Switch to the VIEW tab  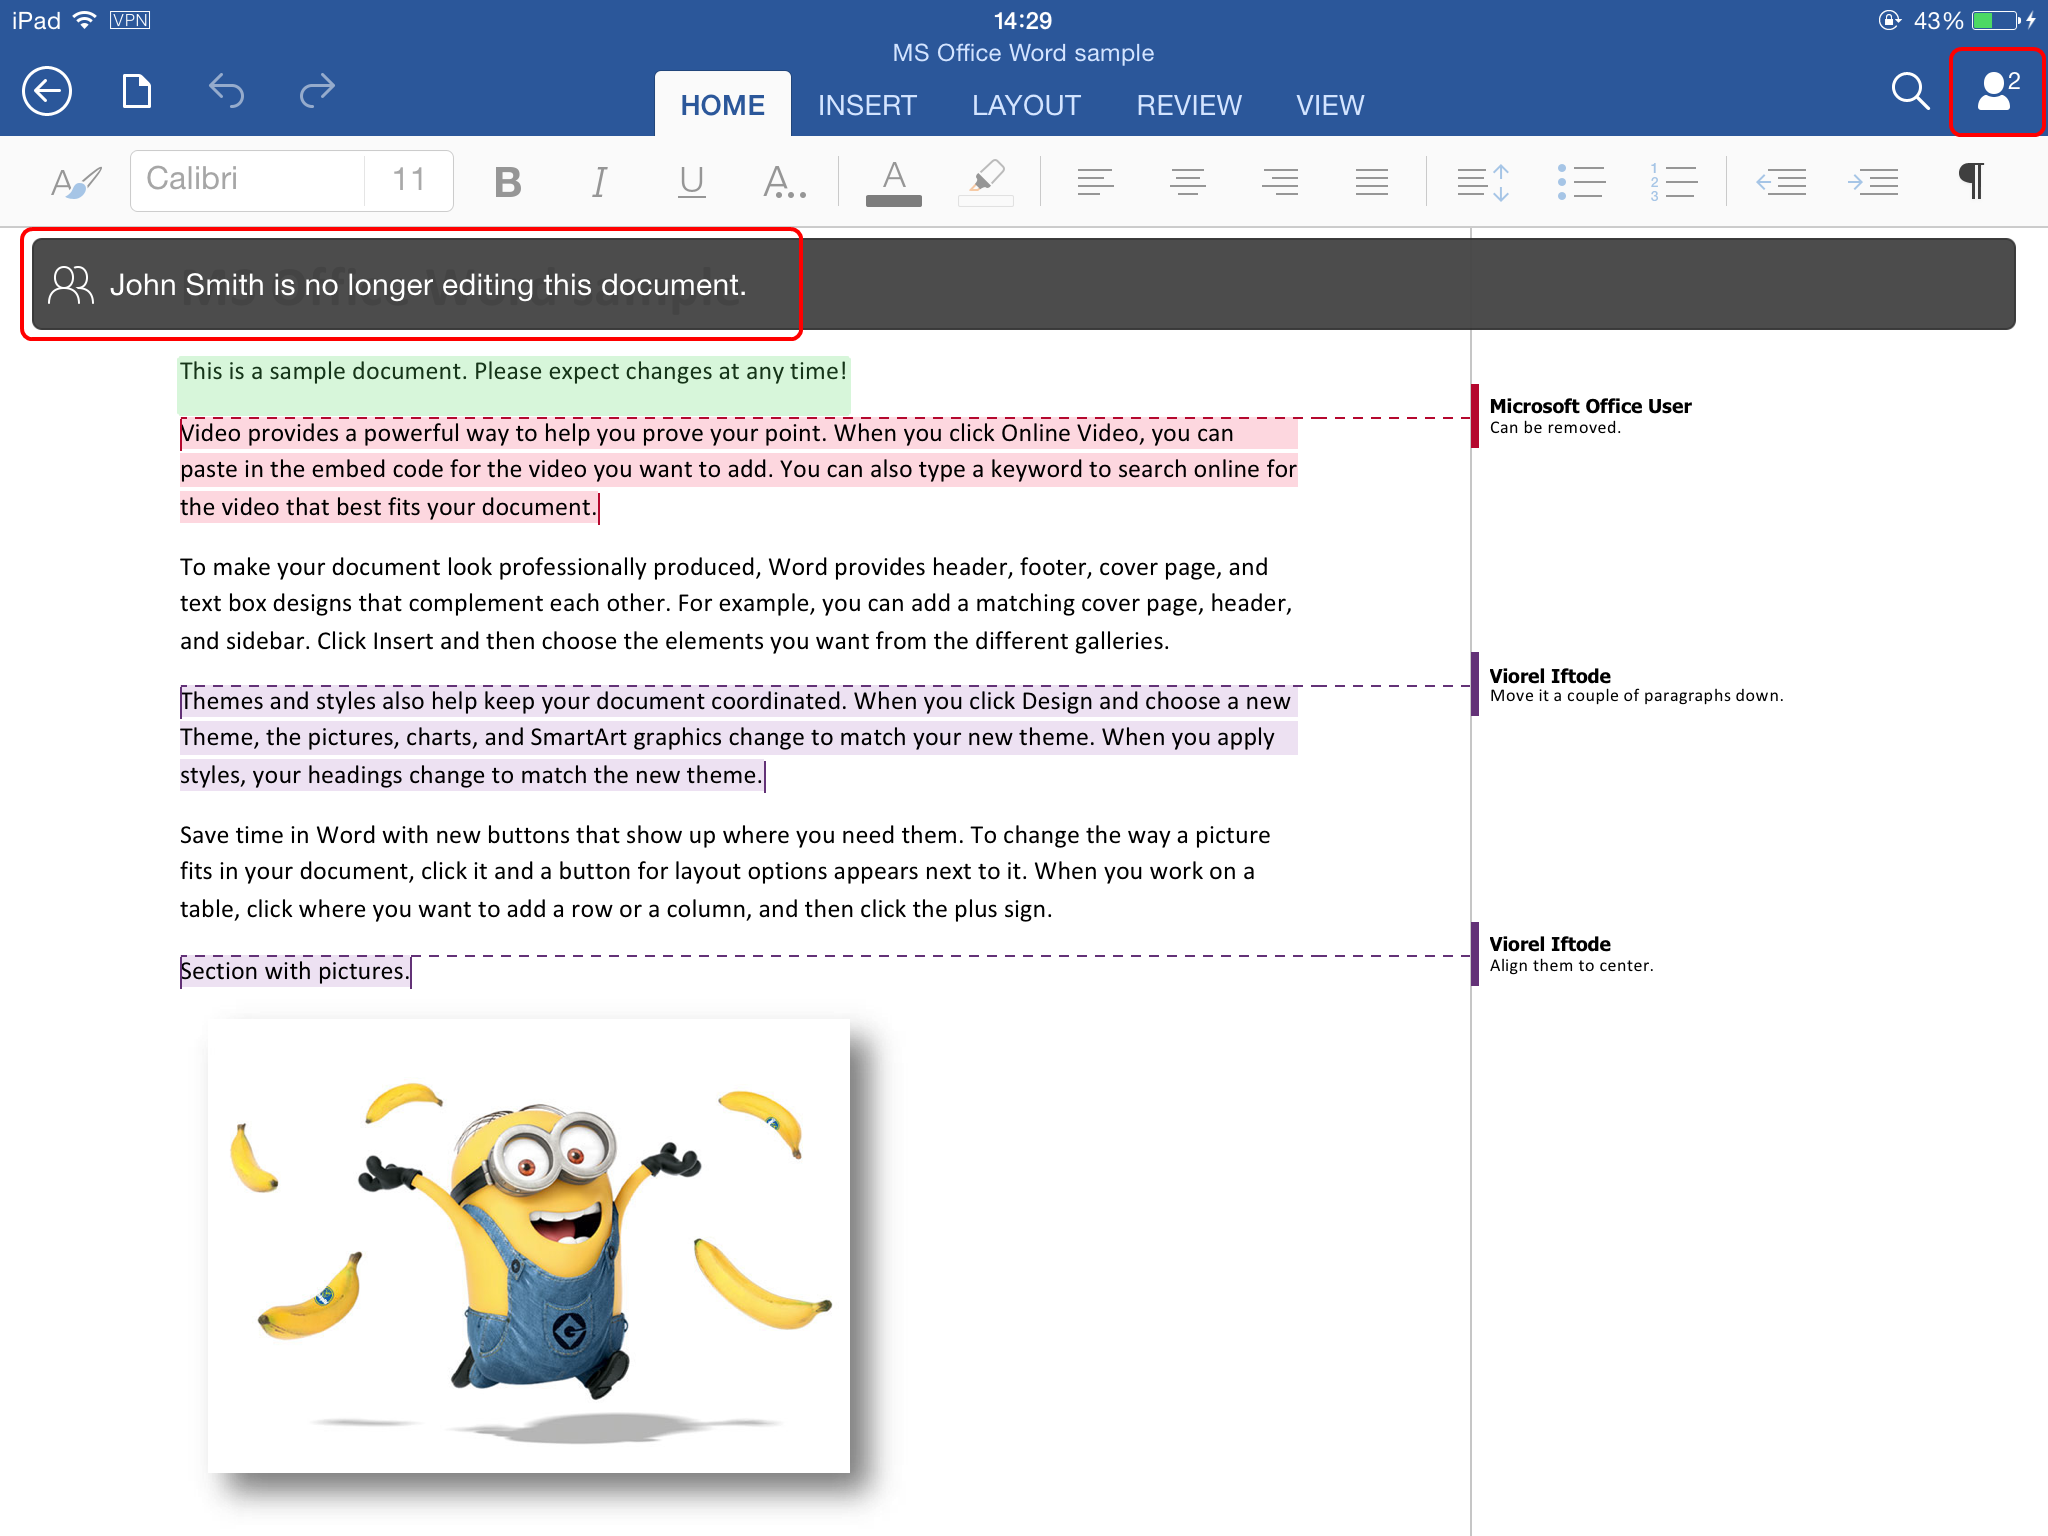pyautogui.click(x=1330, y=105)
